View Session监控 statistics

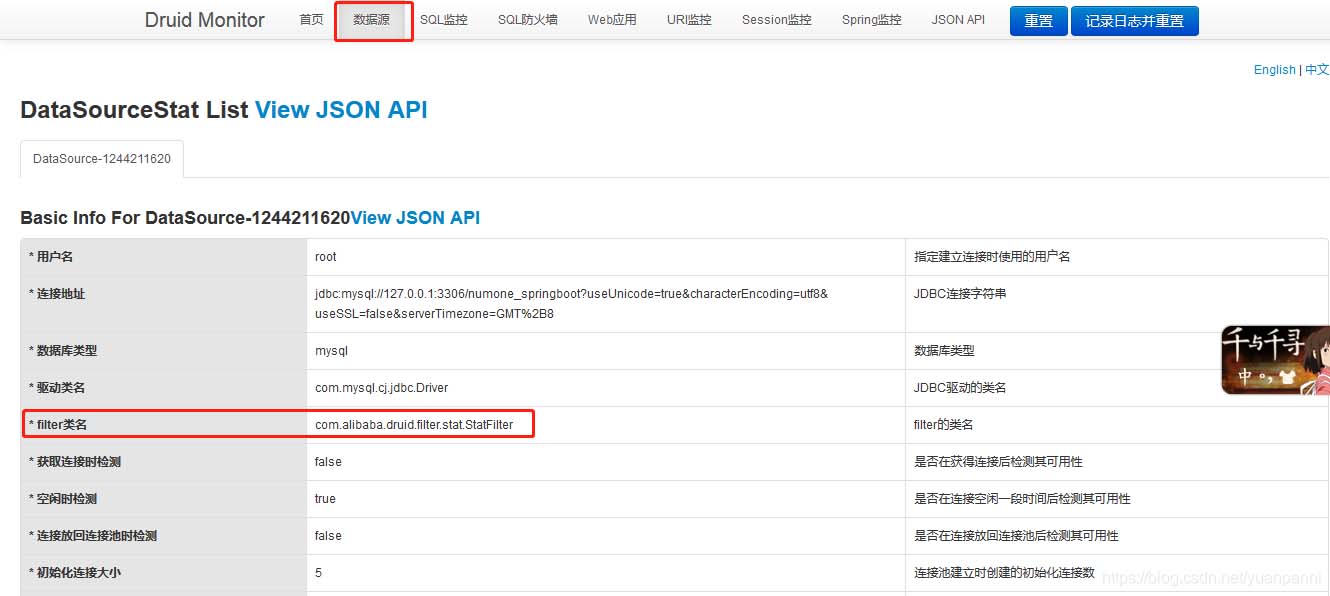click(776, 19)
